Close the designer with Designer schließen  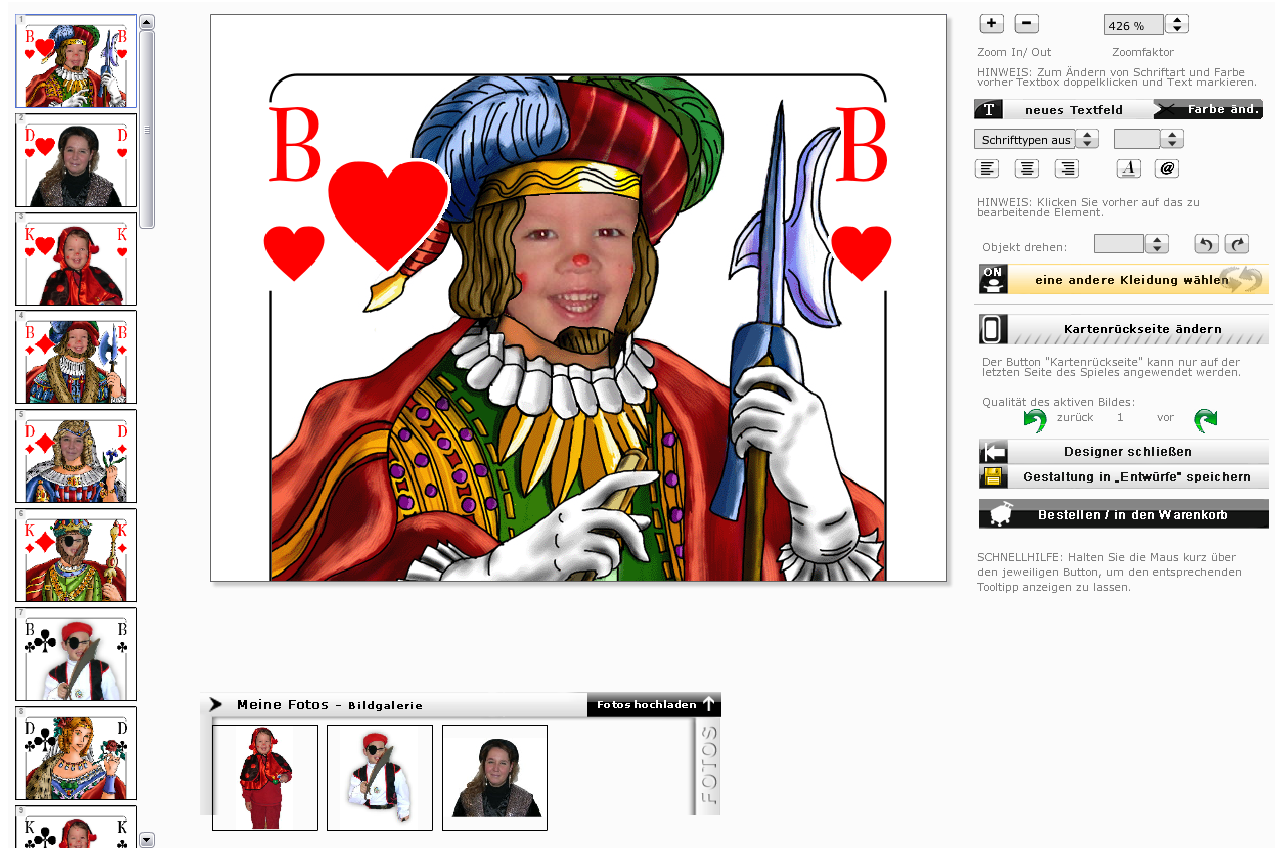click(1124, 452)
